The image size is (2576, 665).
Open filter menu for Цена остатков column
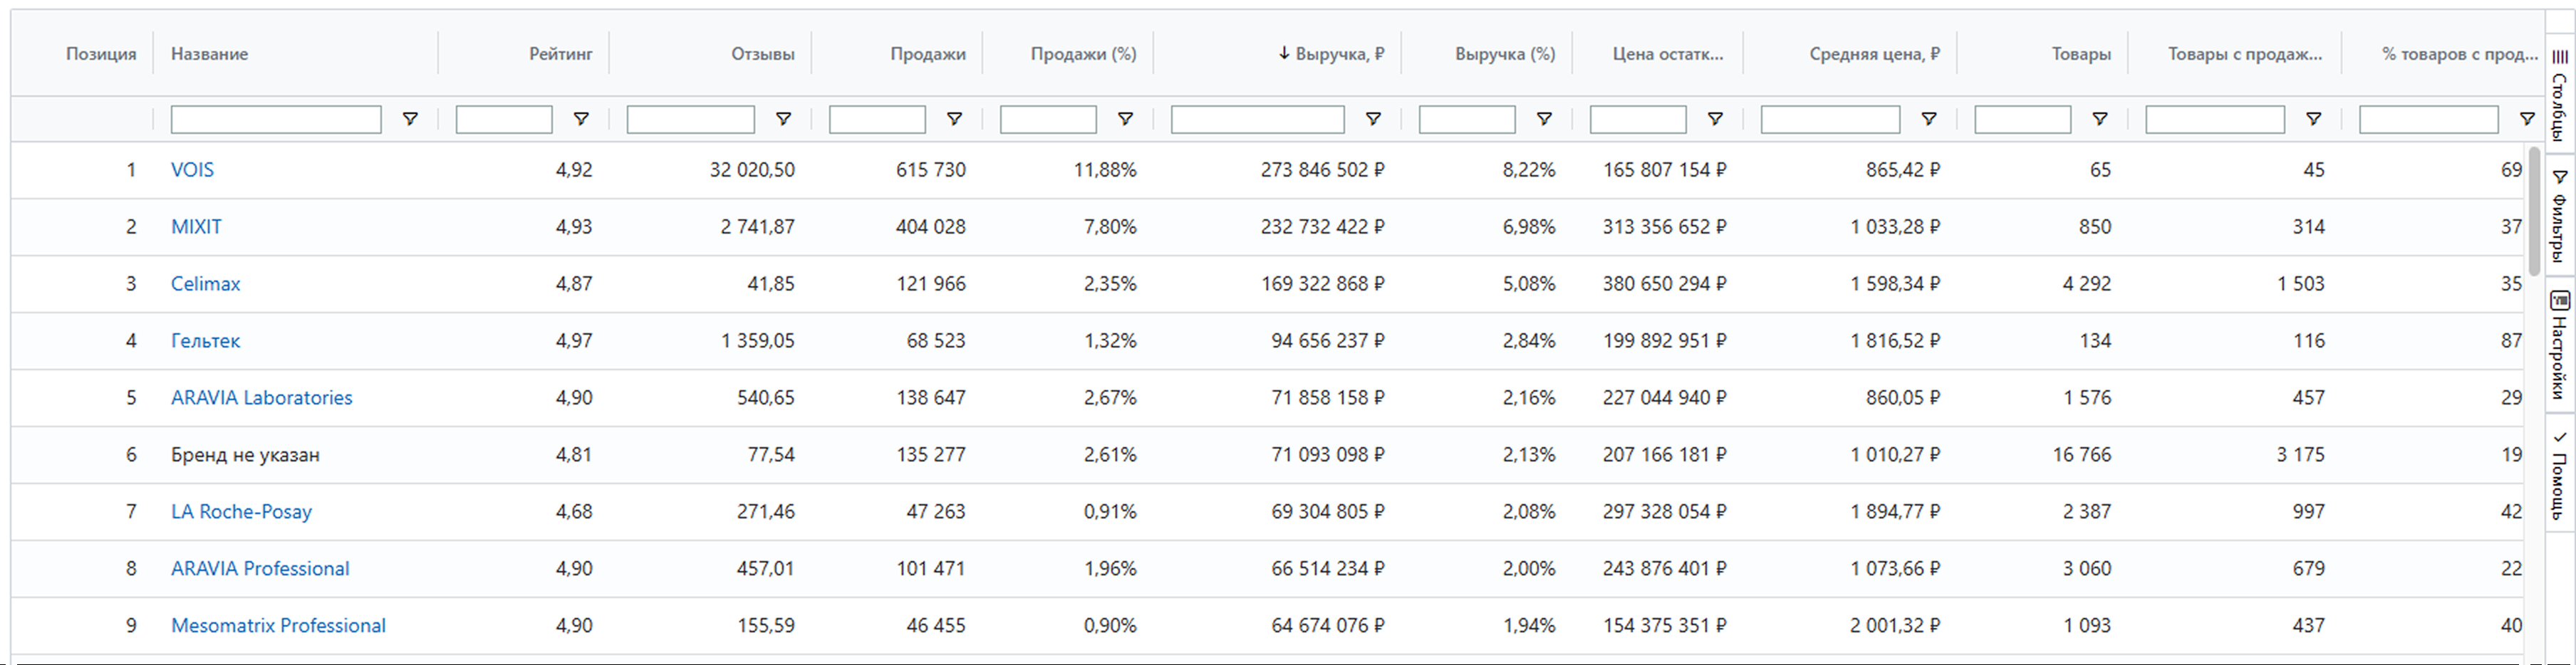click(x=1716, y=119)
